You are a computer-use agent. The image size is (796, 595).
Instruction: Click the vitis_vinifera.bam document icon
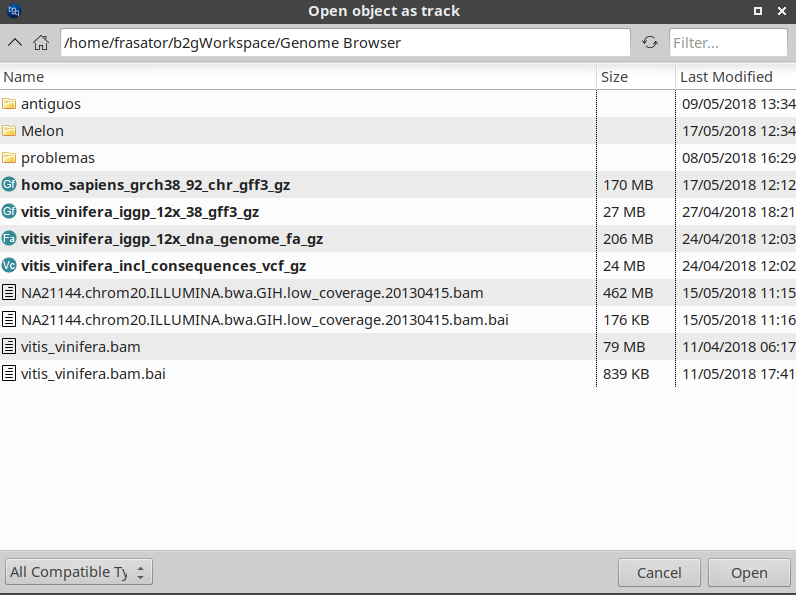coord(10,347)
